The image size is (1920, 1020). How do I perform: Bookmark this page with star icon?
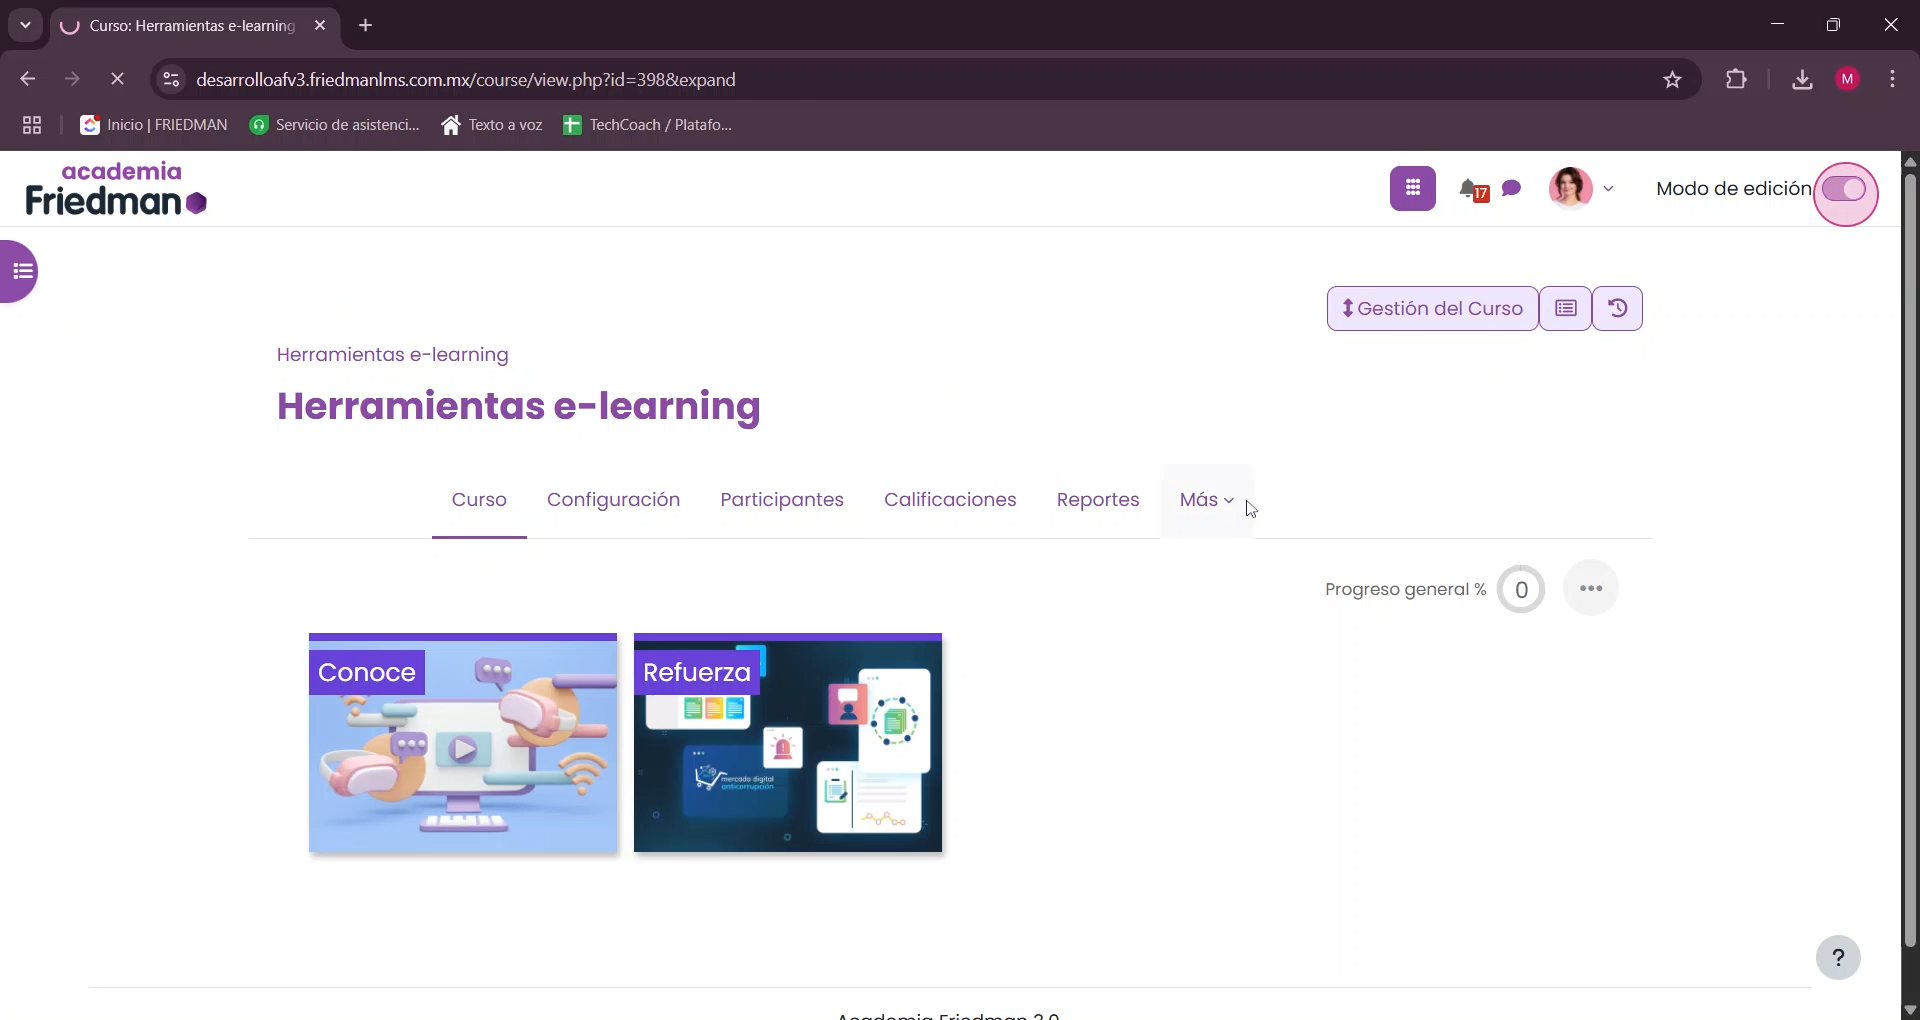pos(1672,80)
